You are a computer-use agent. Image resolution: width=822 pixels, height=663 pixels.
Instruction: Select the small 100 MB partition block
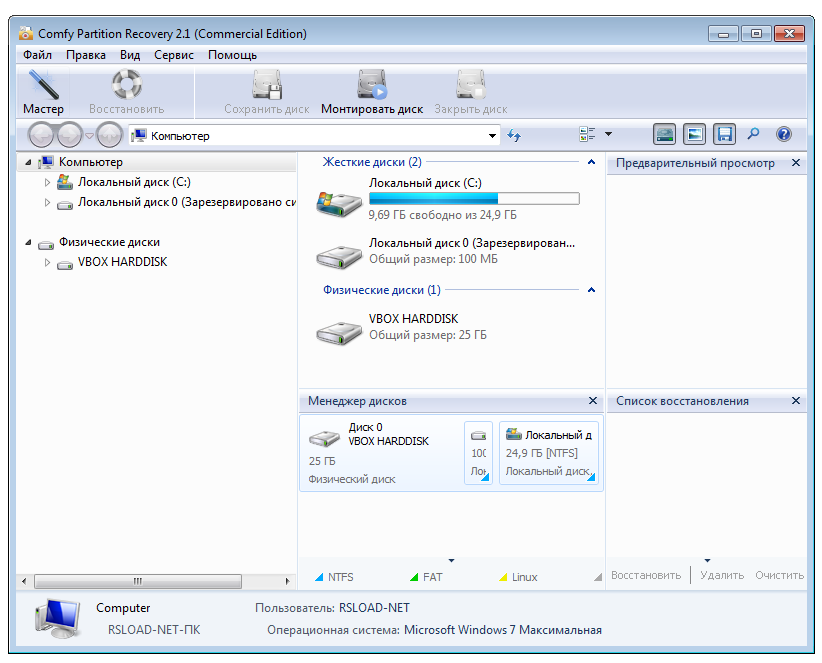[x=478, y=453]
